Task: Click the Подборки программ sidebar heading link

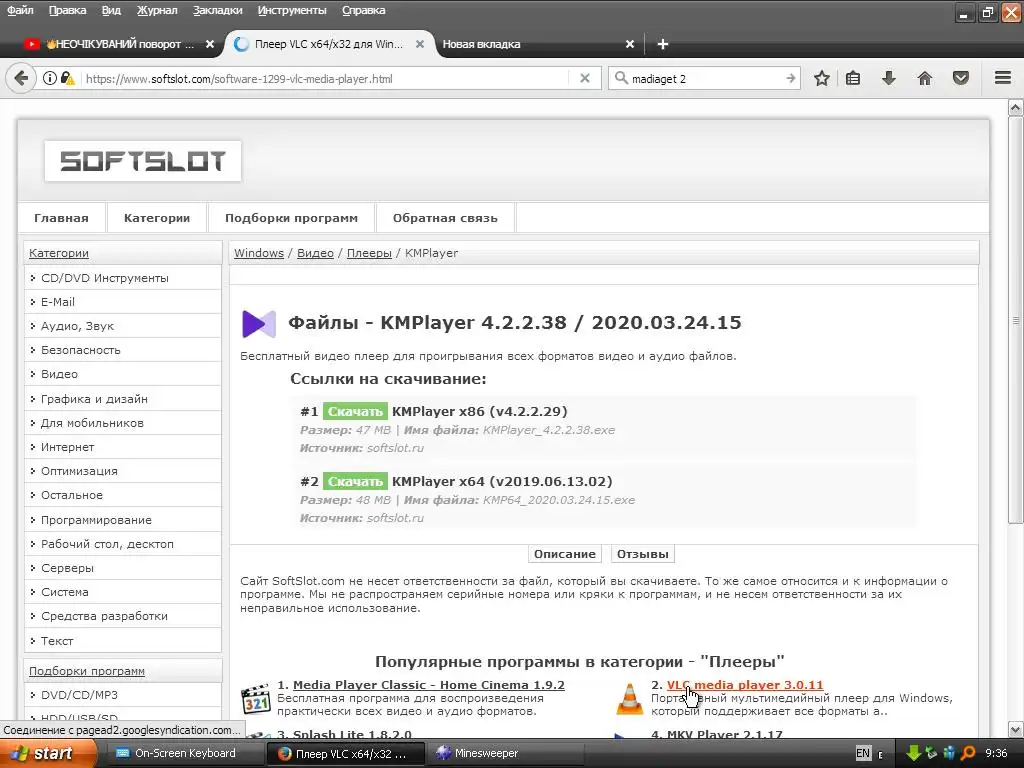Action: tap(87, 671)
